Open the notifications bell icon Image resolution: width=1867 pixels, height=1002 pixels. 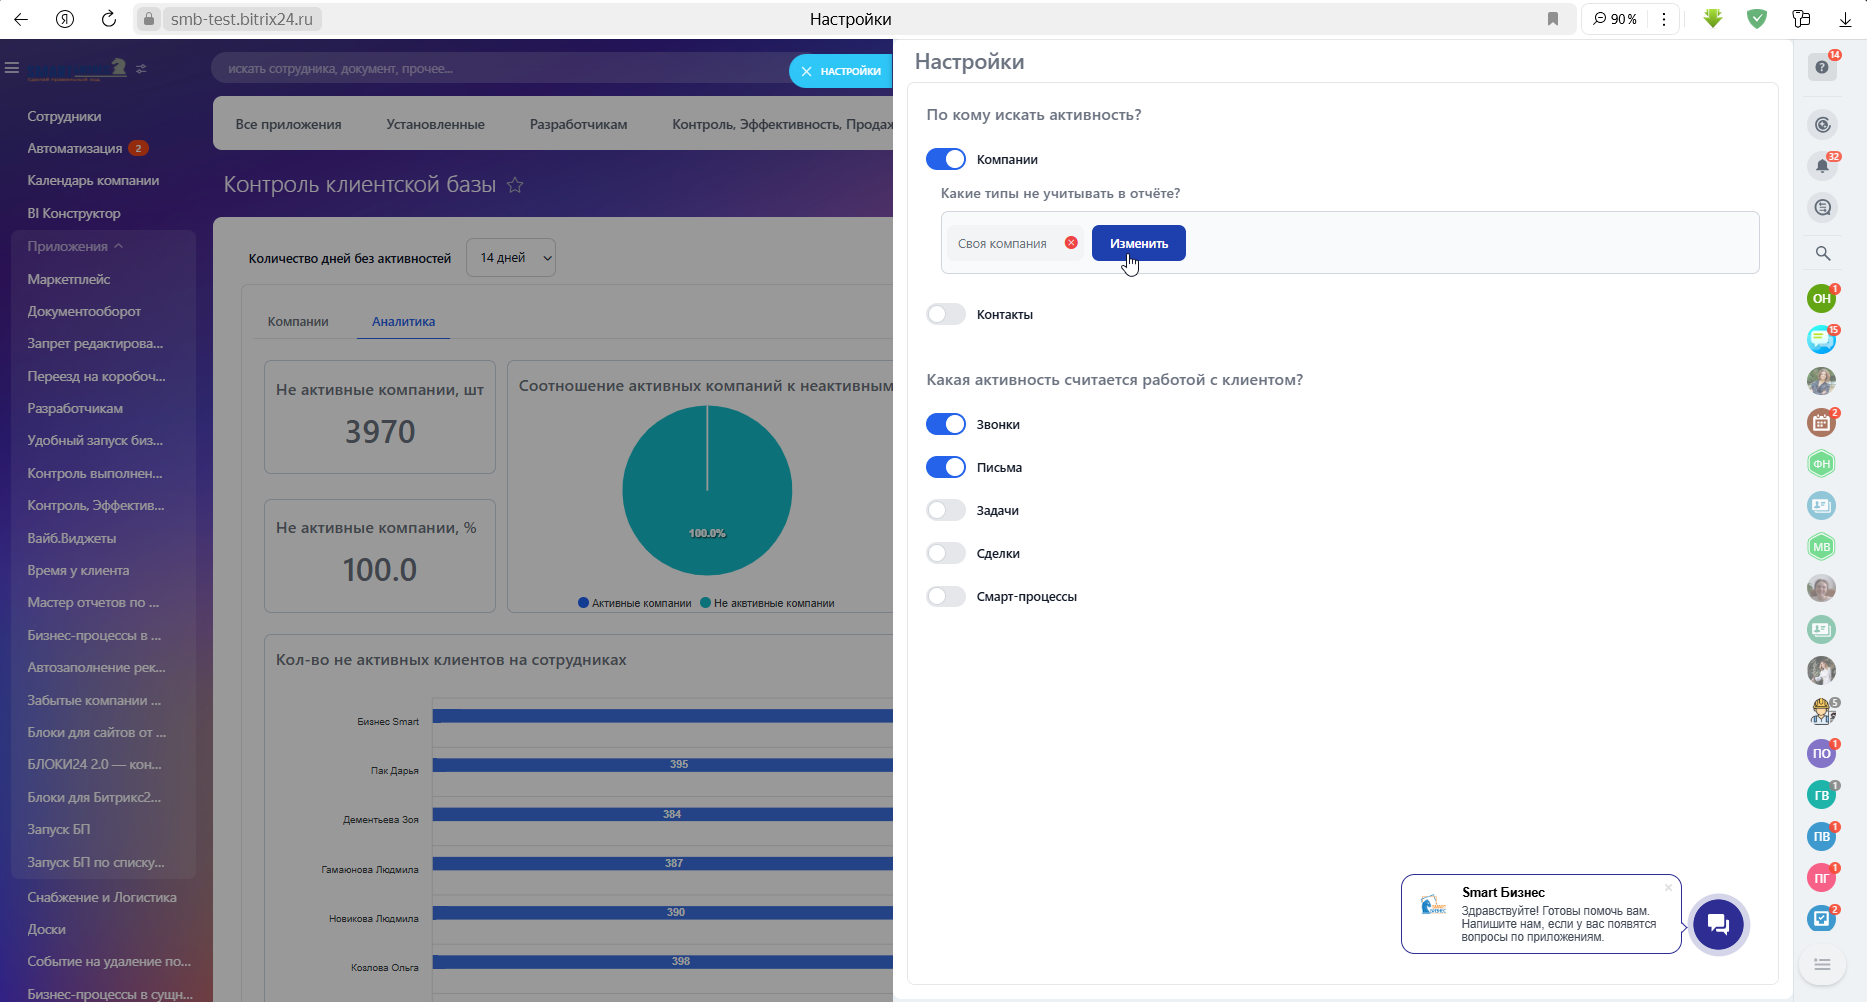(1822, 166)
